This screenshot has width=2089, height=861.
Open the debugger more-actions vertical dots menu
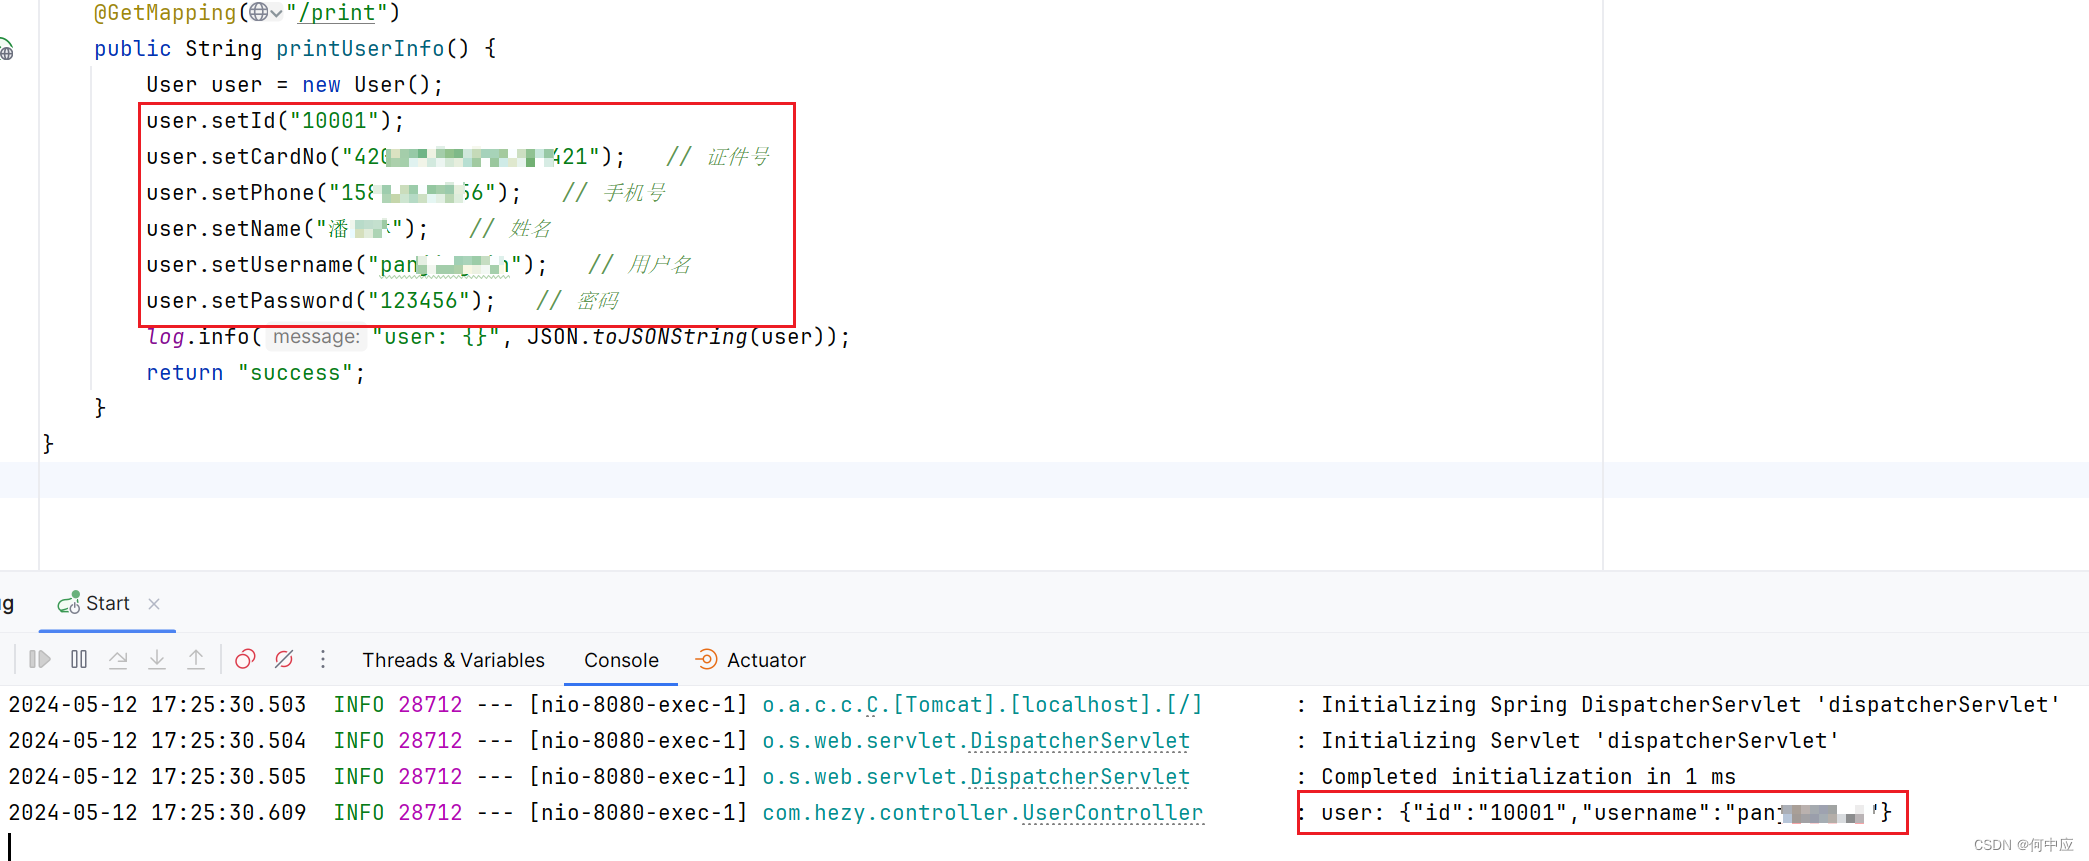click(322, 659)
